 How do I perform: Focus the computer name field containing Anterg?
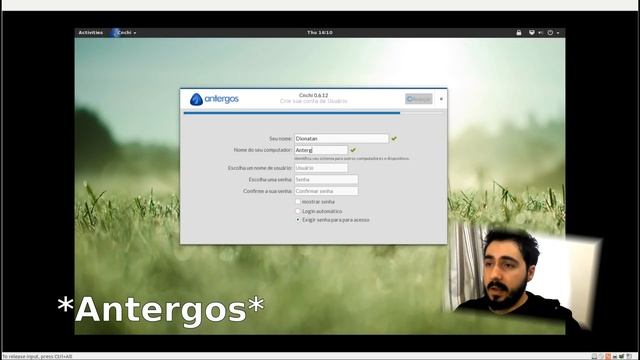click(x=321, y=150)
